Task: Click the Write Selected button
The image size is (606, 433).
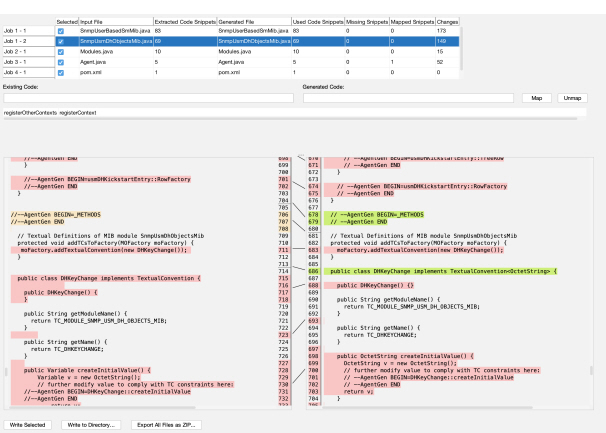Action: [x=28, y=425]
